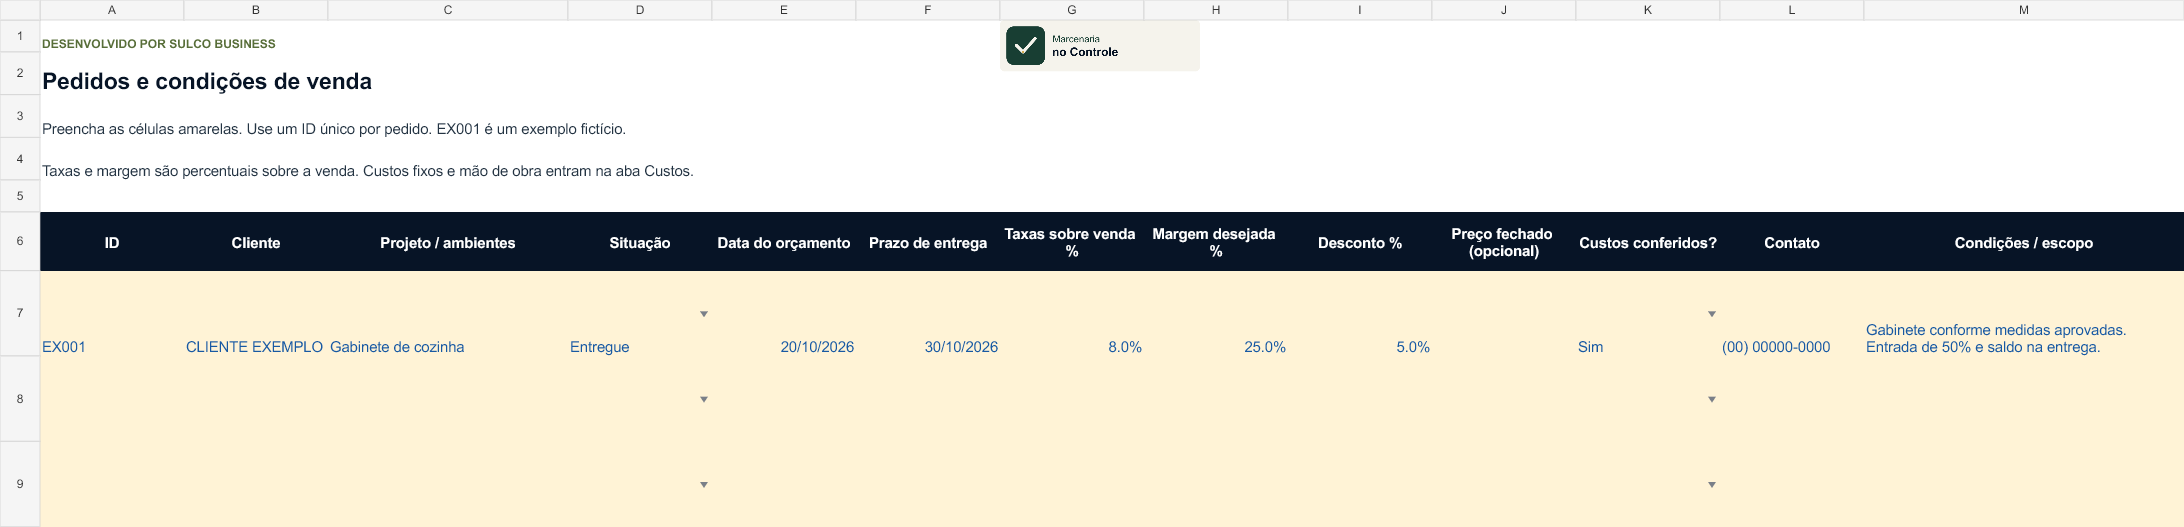Select the Gabinete de cozinha cell
This screenshot has width=2184, height=527.
[x=448, y=314]
